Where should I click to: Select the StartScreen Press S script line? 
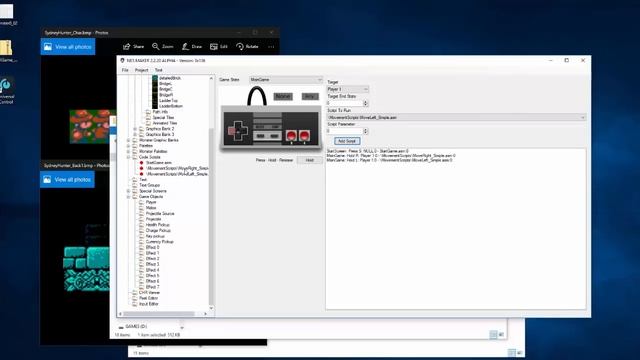(367, 151)
